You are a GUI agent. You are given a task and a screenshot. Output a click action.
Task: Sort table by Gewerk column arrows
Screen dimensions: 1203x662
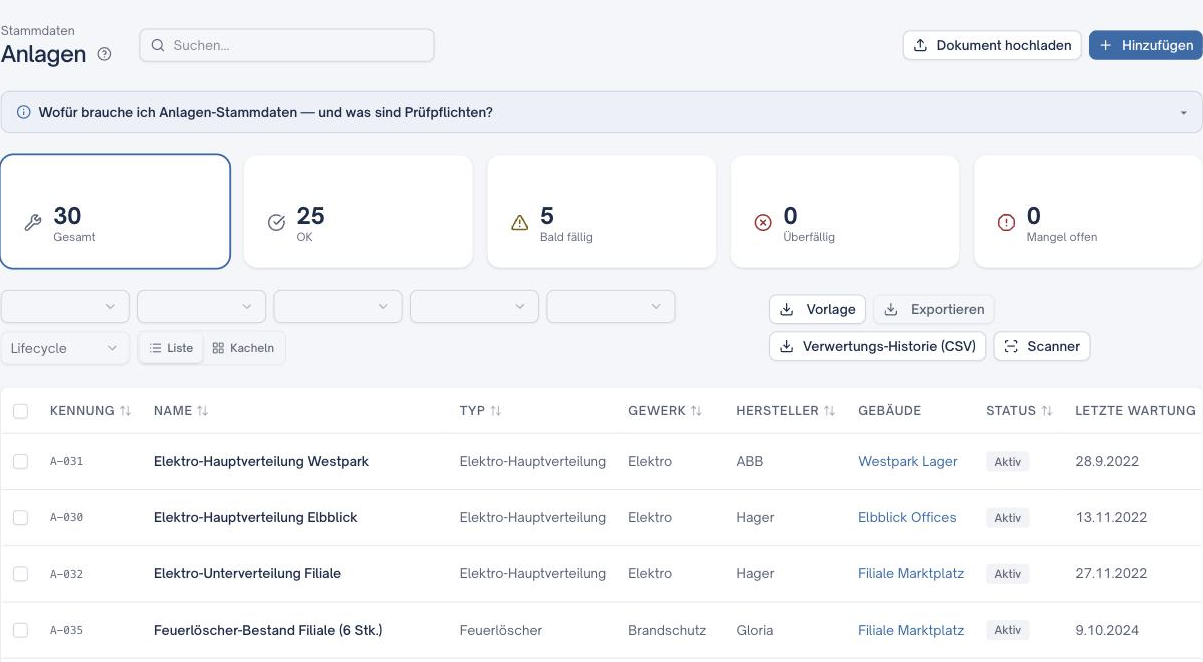click(696, 411)
